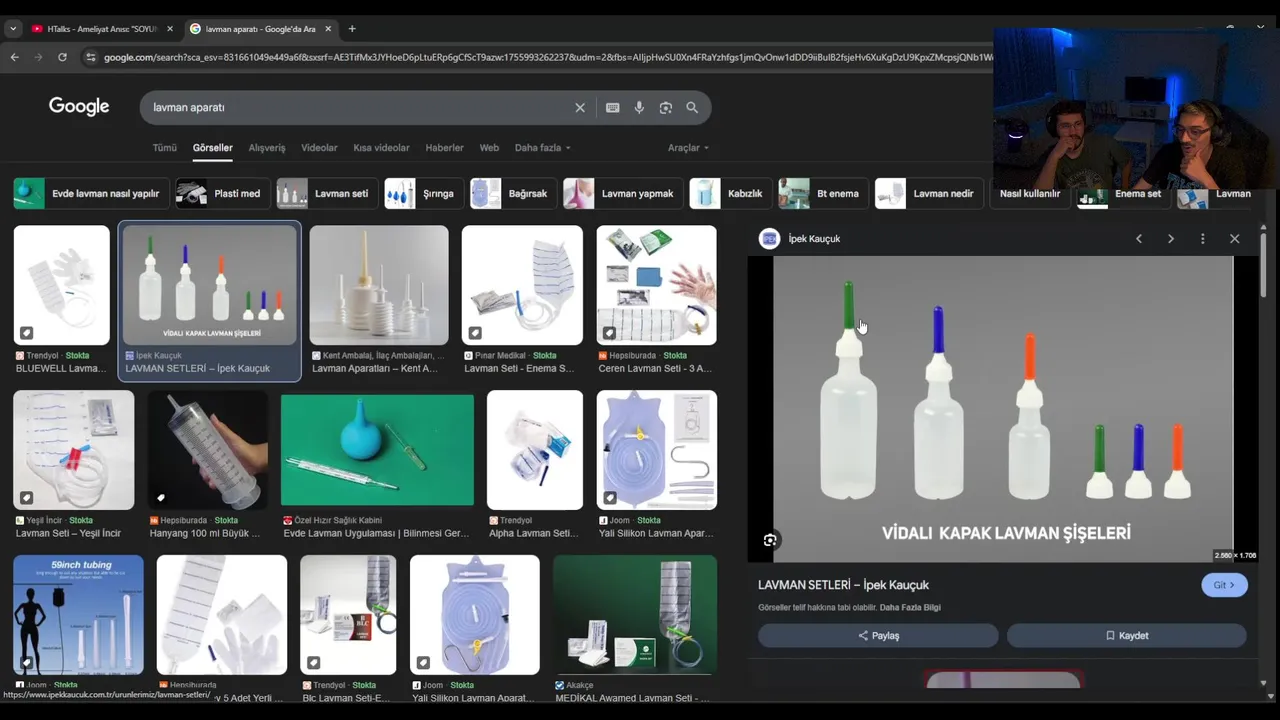Go back with the browser back arrow

click(14, 57)
